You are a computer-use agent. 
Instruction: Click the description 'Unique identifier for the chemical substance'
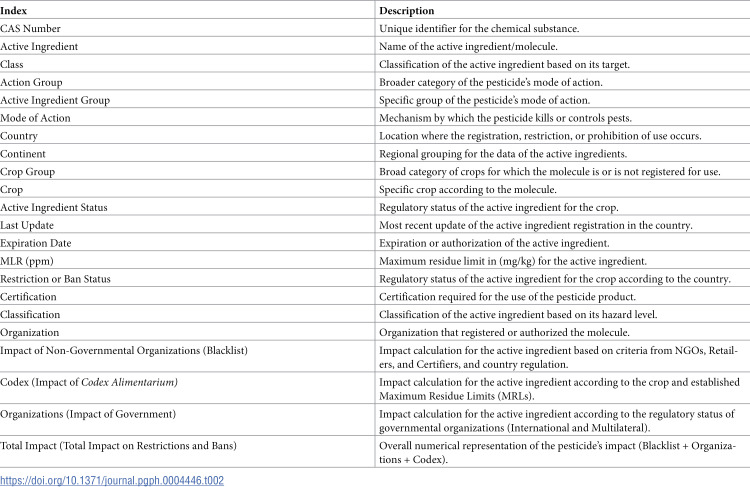coord(479,29)
